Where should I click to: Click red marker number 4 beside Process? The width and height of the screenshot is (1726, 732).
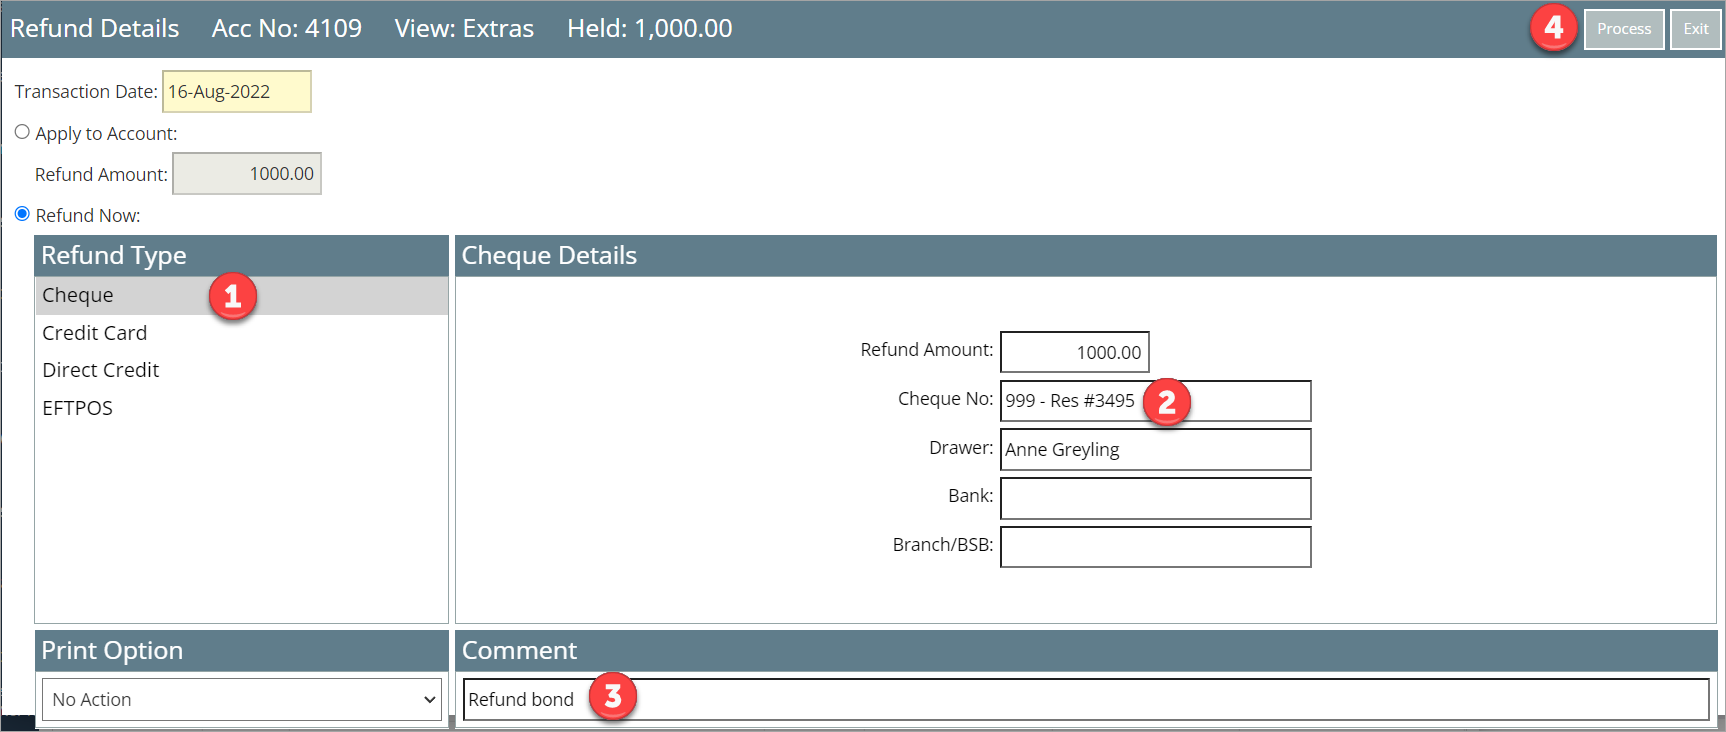(1553, 28)
